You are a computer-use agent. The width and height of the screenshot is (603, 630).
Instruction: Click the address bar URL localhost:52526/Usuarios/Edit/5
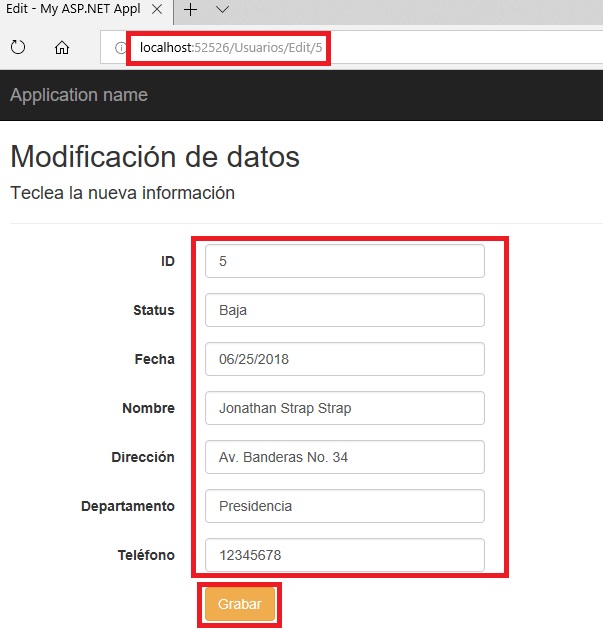pyautogui.click(x=231, y=48)
